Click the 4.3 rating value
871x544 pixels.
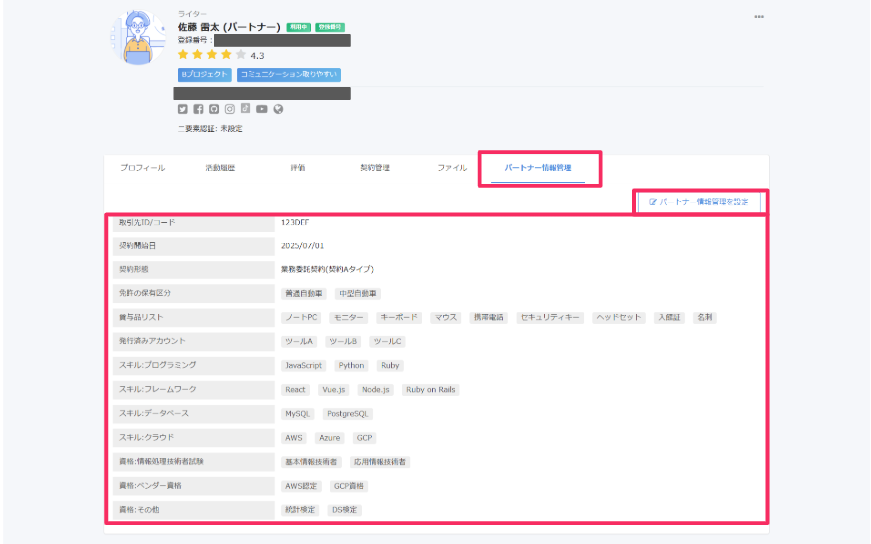click(257, 56)
